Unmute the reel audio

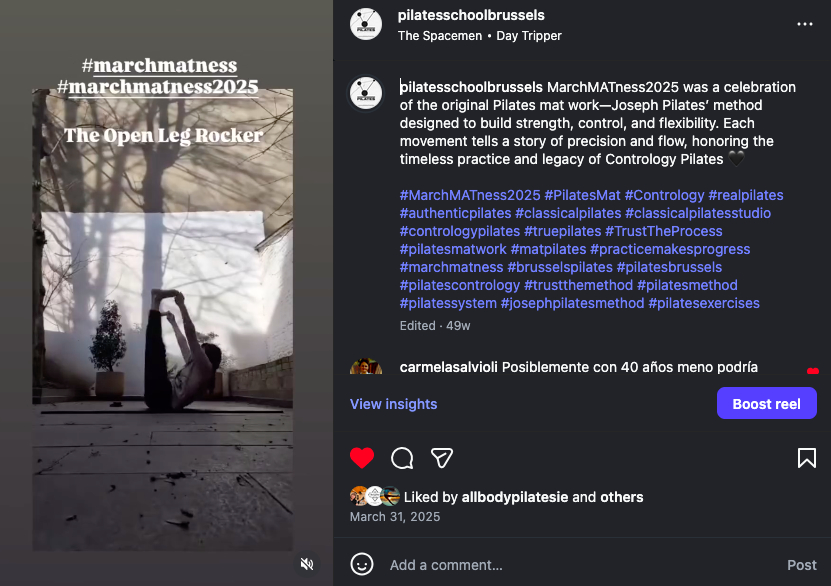pos(307,564)
